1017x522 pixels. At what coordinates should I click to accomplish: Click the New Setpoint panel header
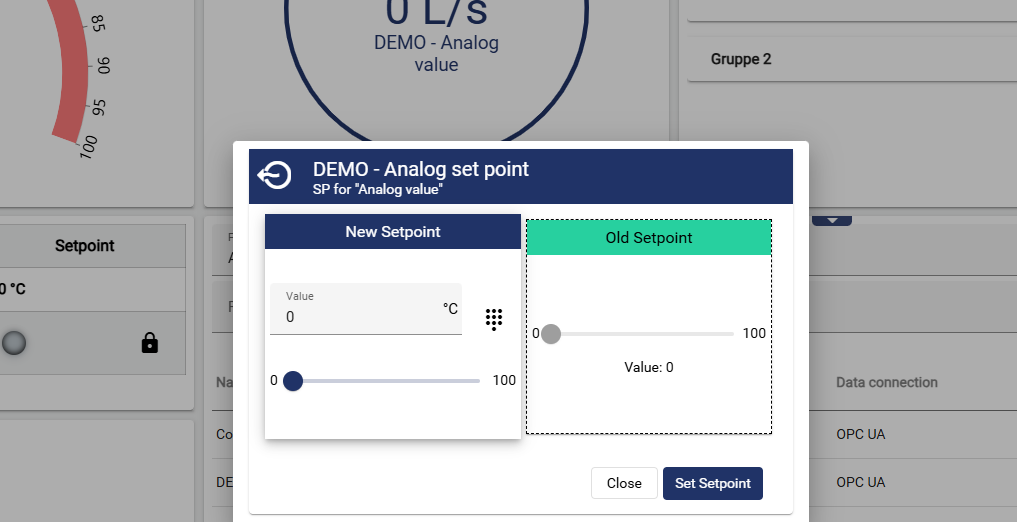pos(392,231)
